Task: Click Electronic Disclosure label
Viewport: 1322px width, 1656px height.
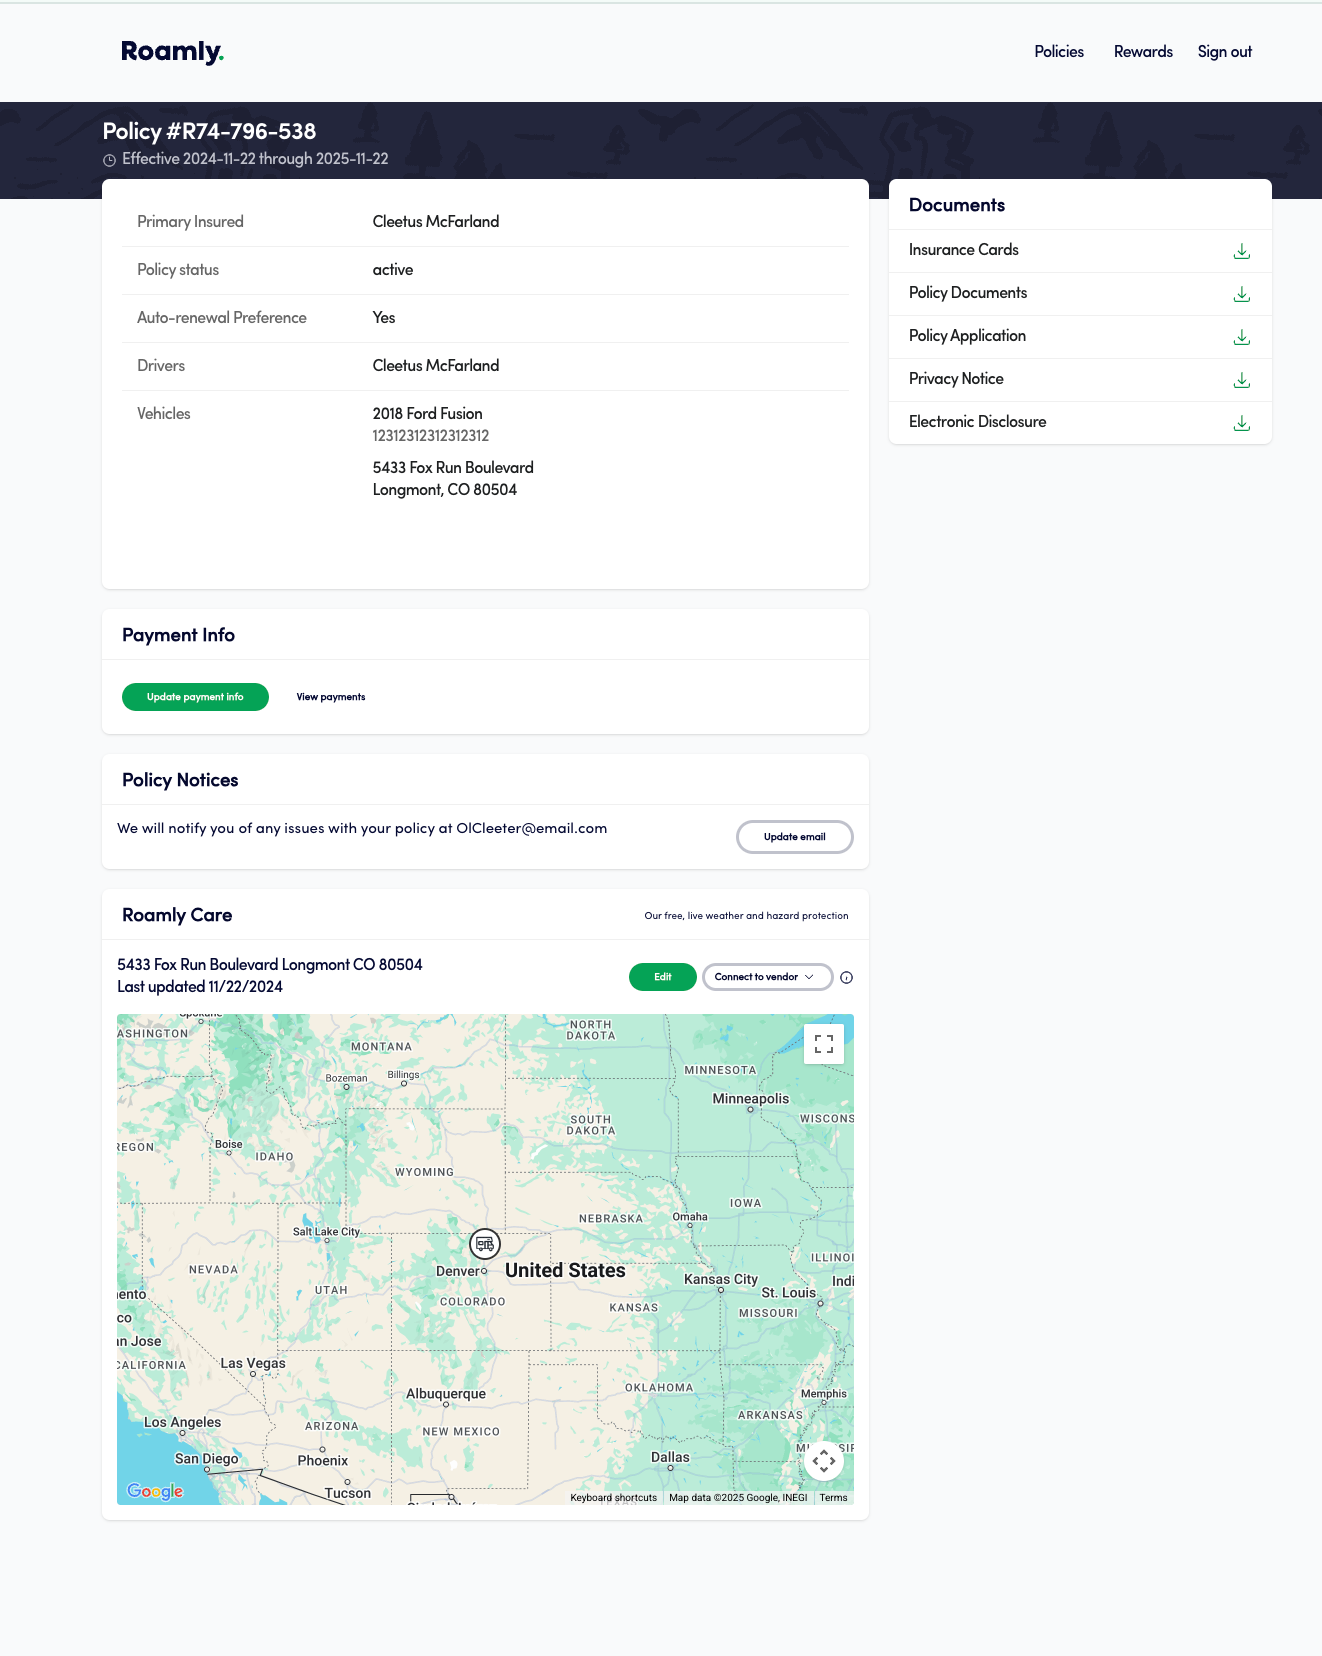Action: tap(977, 422)
